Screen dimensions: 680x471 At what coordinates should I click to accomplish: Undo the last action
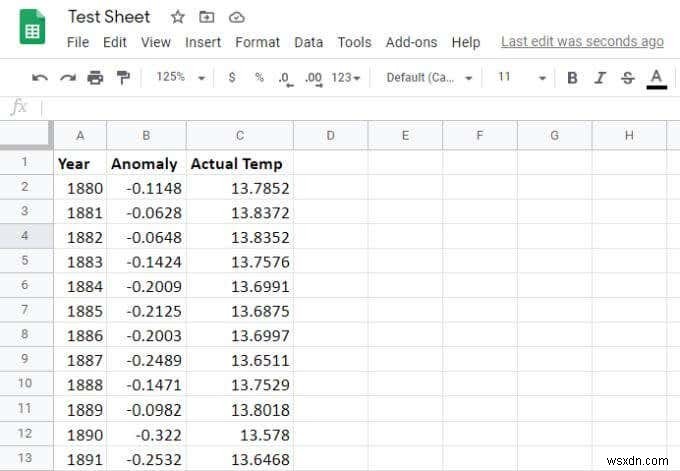tap(40, 78)
